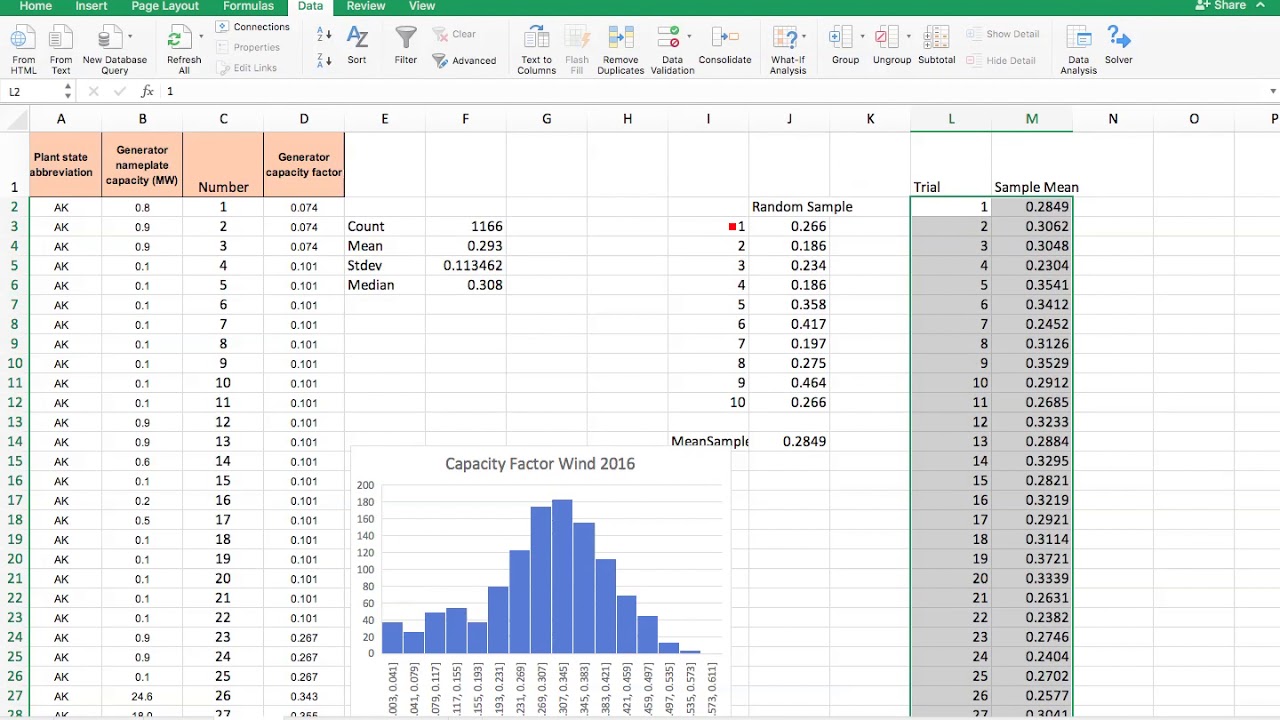Select row 14 header

tap(14, 441)
